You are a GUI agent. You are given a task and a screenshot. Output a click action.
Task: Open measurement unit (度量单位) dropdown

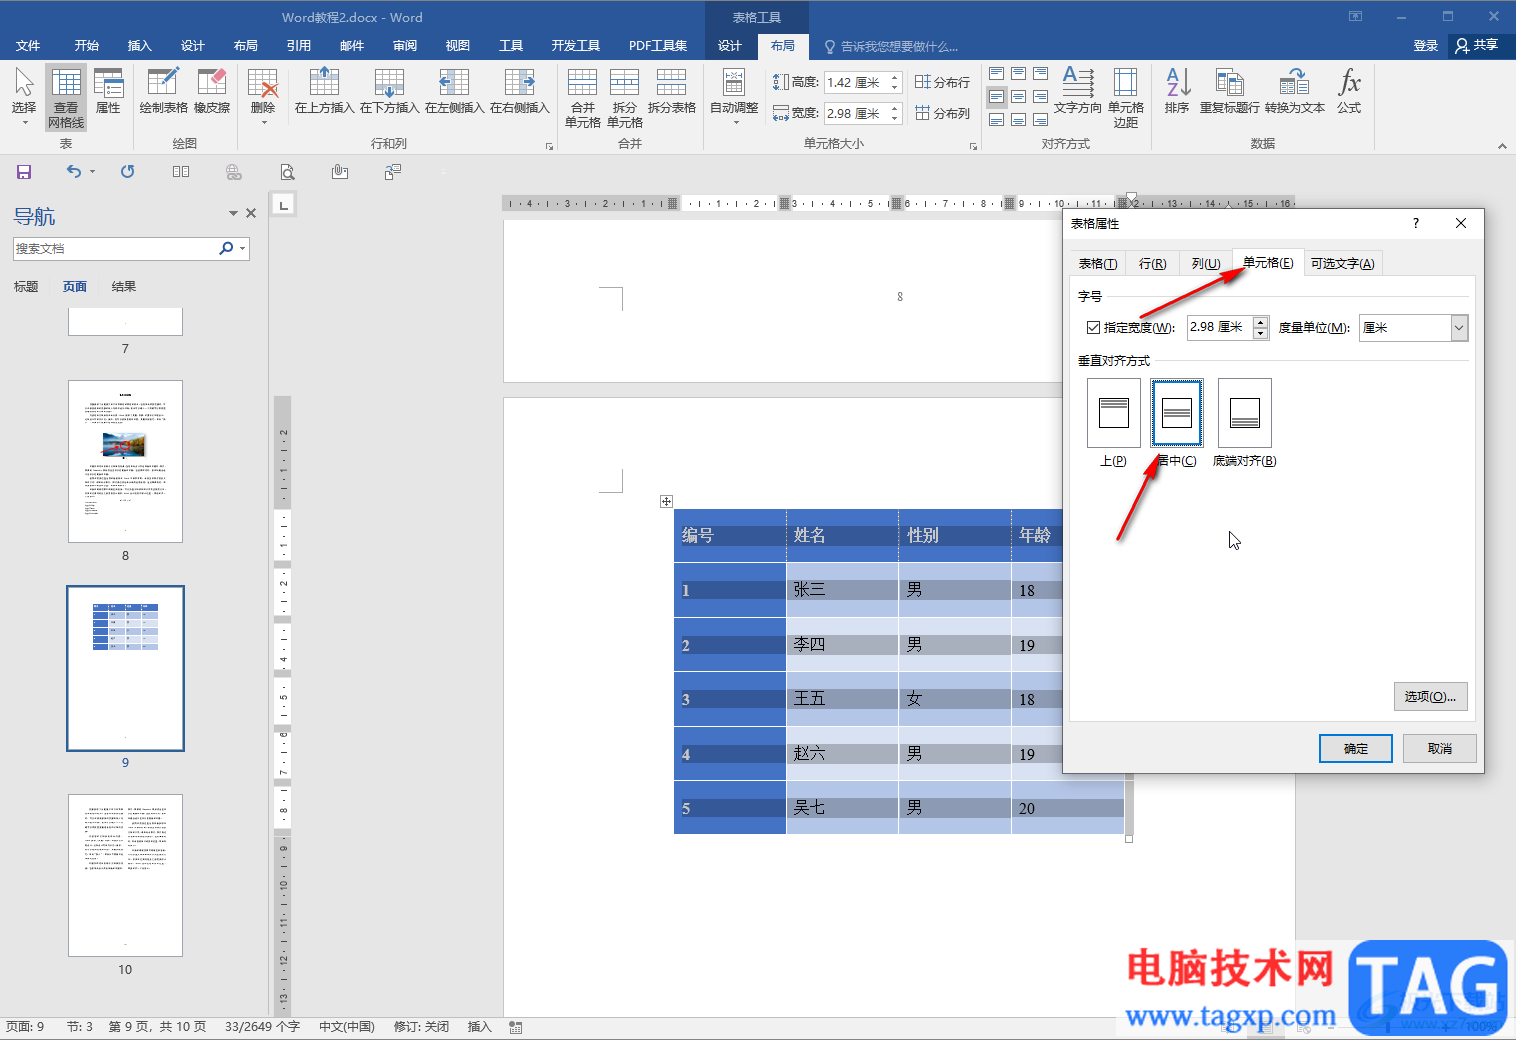(1459, 328)
